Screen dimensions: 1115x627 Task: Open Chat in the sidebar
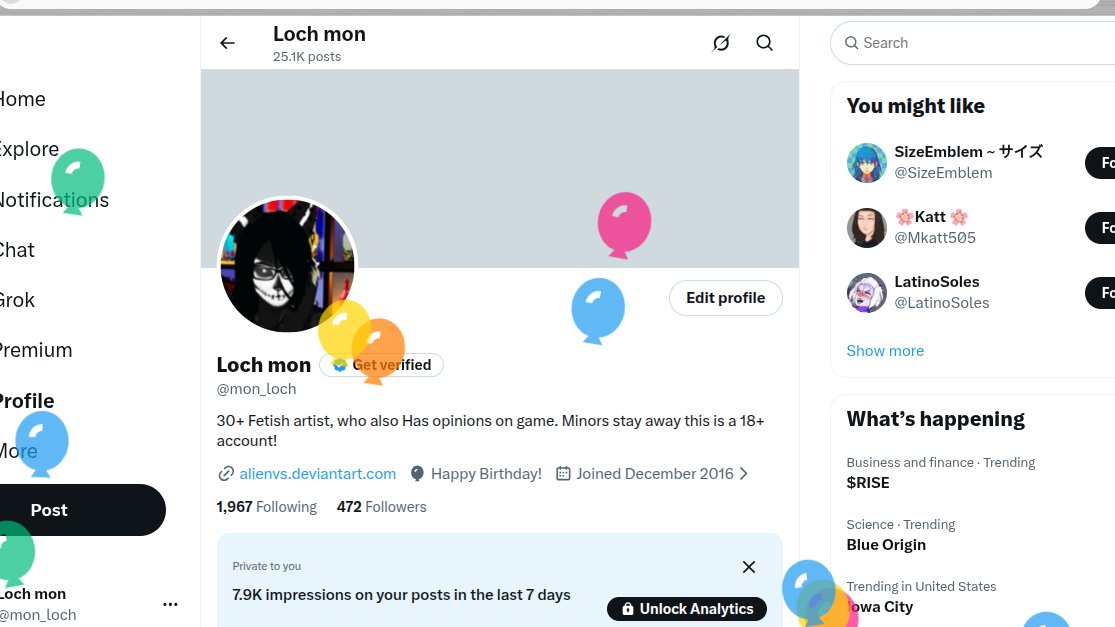(16, 250)
